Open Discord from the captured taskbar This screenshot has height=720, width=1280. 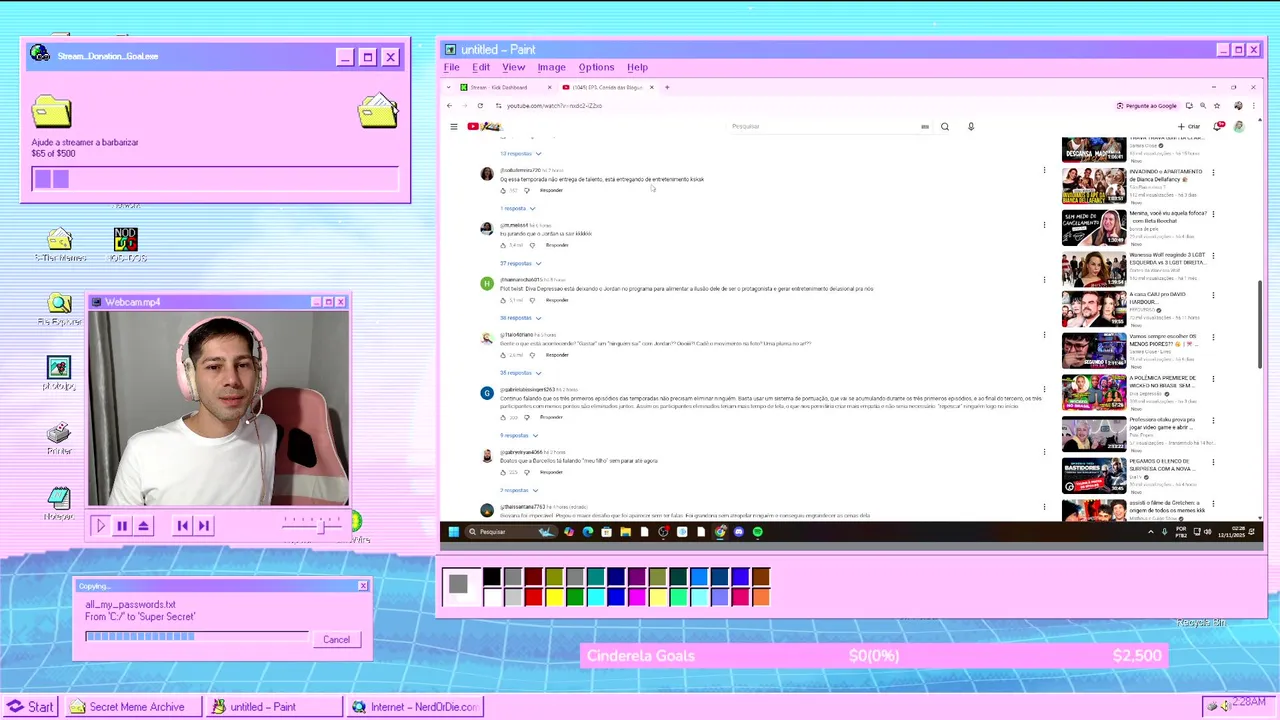pyautogui.click(x=739, y=532)
